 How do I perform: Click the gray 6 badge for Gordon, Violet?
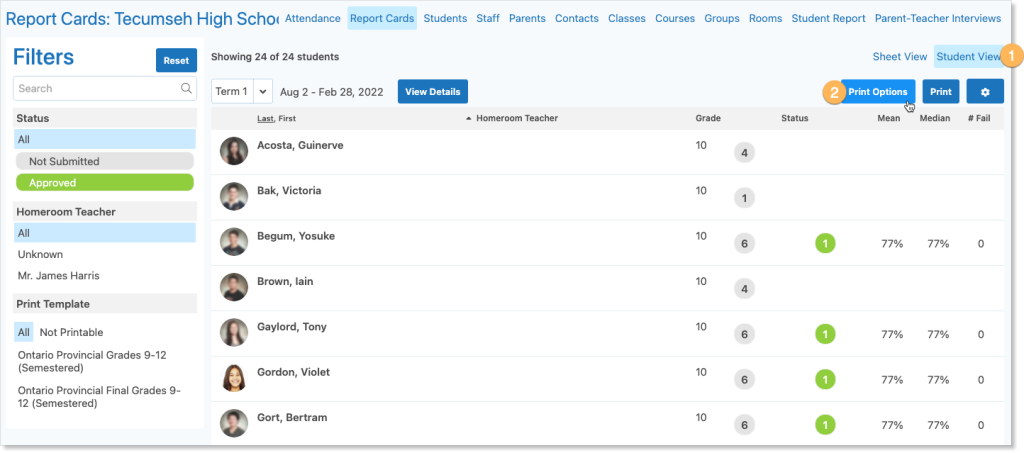point(744,380)
